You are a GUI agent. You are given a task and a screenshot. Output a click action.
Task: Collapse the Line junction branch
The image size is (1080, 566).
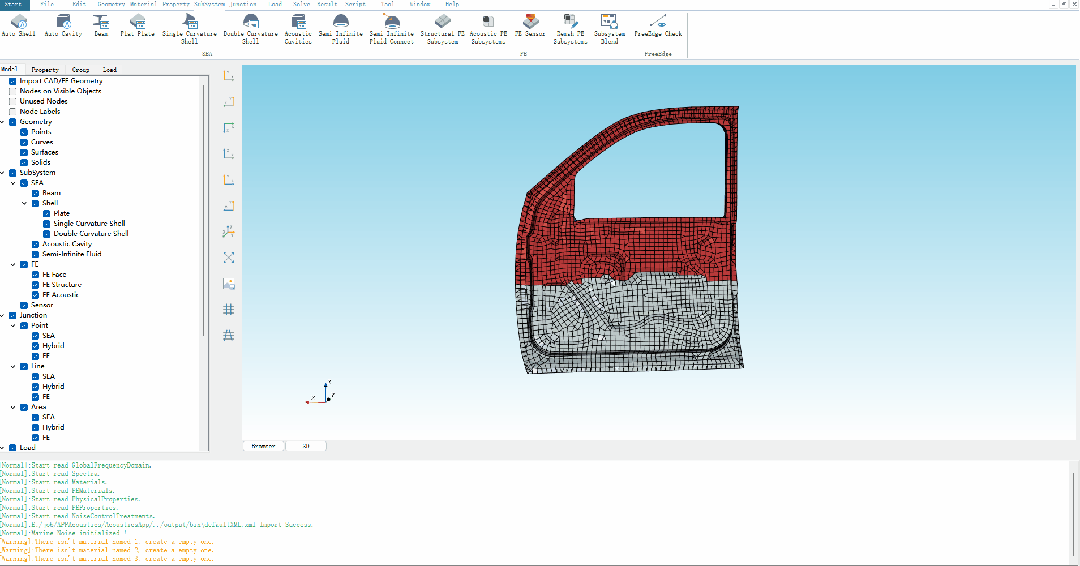click(x=13, y=366)
